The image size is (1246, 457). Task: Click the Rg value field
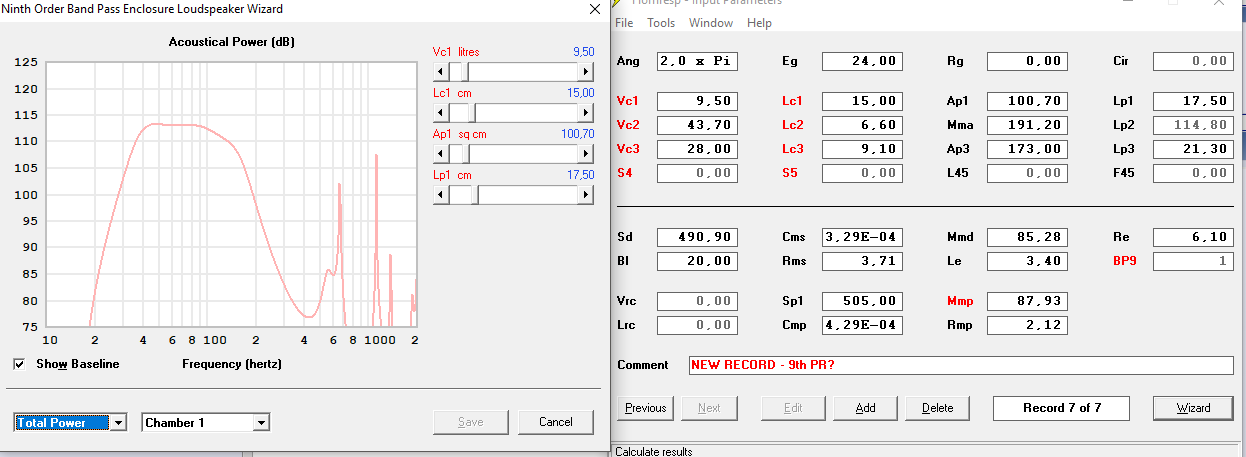(x=1027, y=61)
